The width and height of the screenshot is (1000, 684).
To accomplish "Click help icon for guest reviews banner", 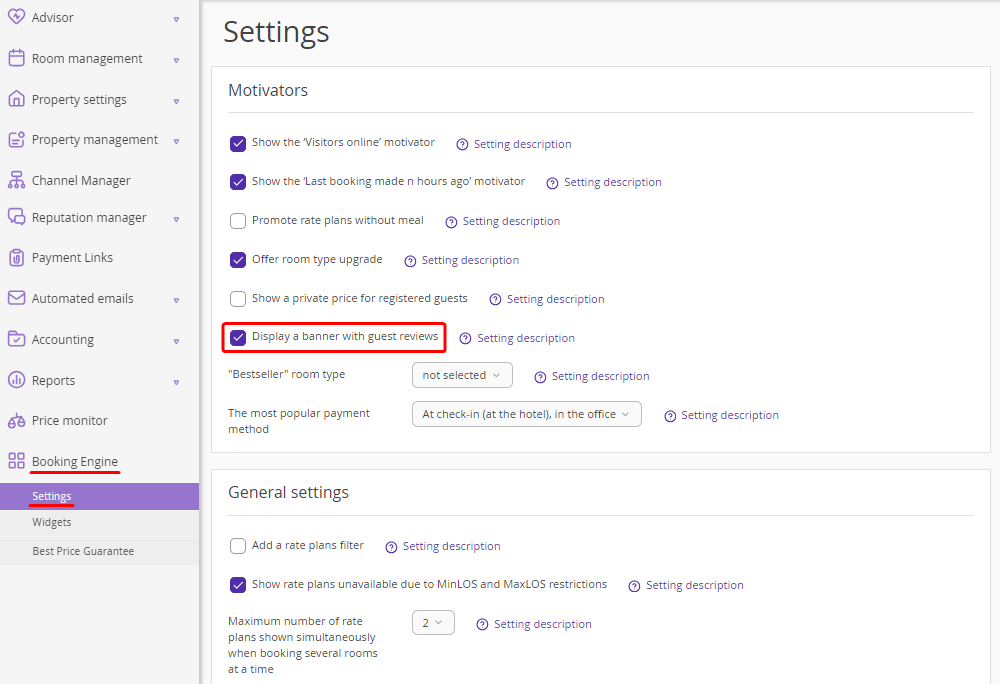I will point(466,338).
